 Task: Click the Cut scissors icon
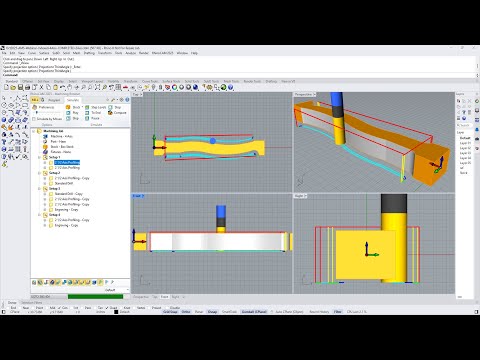41,87
